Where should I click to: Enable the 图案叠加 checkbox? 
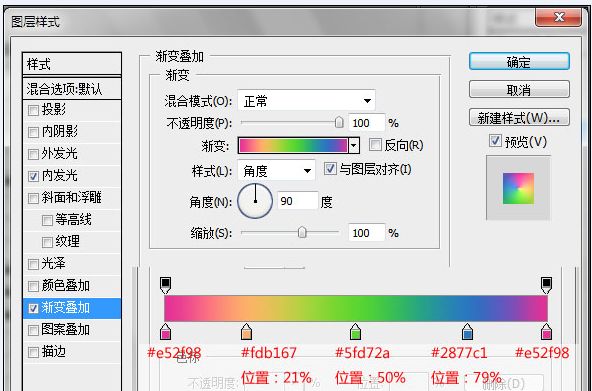tap(33, 330)
